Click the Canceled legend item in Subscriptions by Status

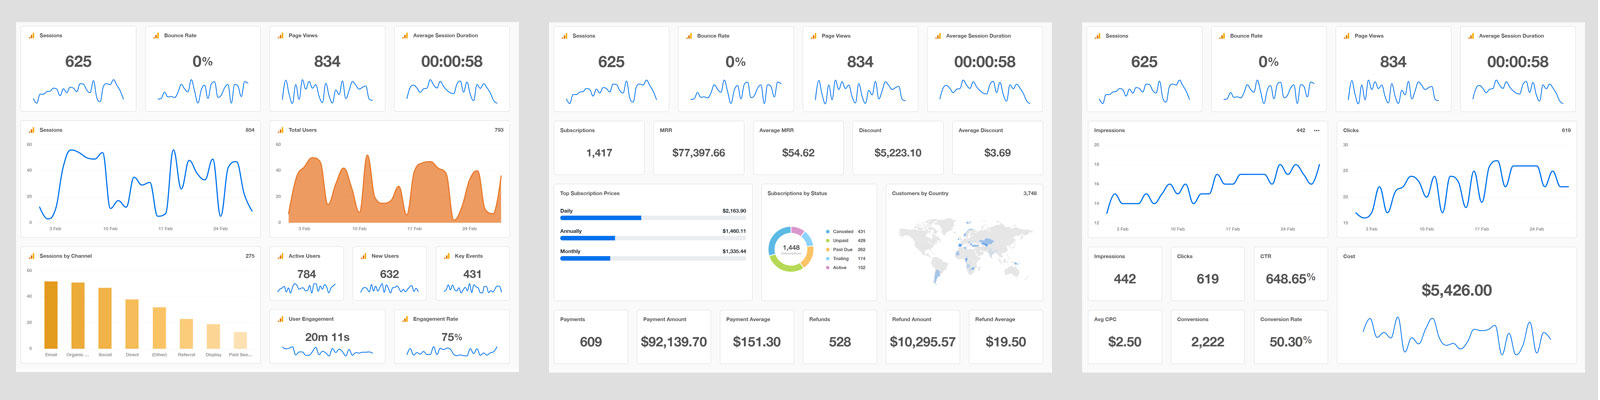click(x=842, y=232)
